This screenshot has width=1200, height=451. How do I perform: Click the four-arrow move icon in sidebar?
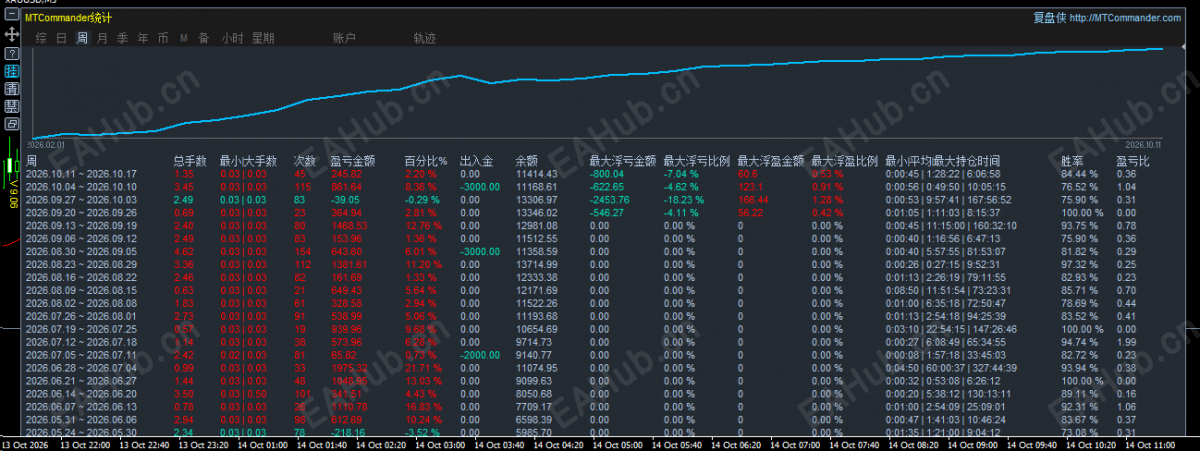pos(12,35)
